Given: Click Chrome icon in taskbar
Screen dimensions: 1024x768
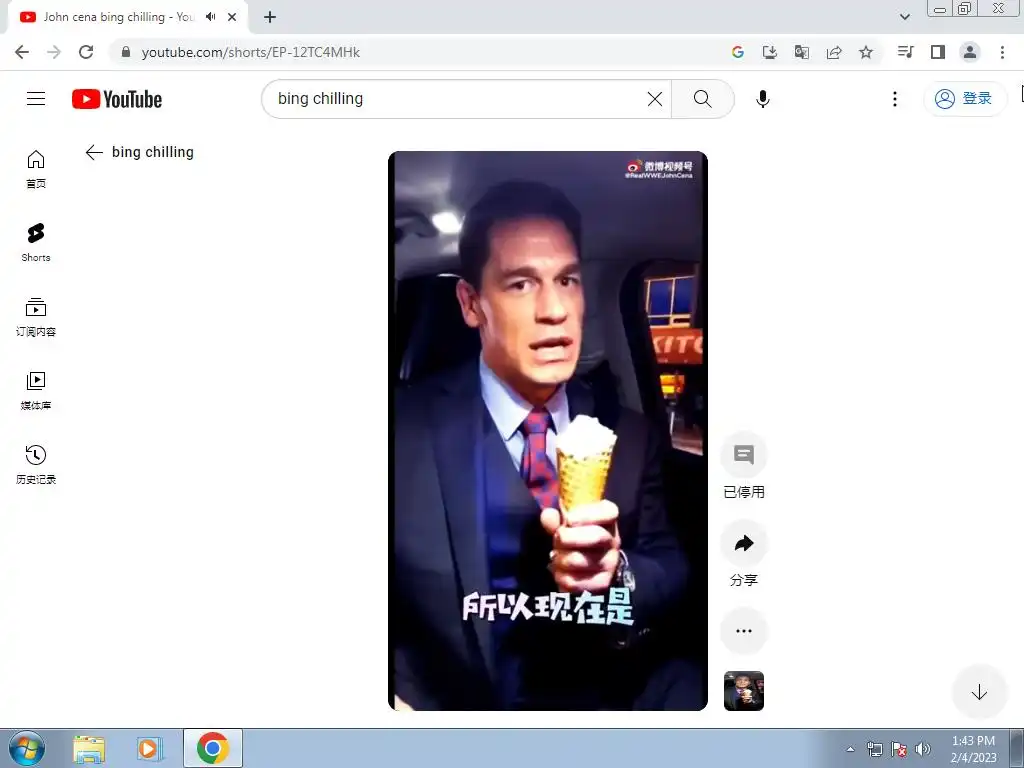Looking at the screenshot, I should point(213,748).
